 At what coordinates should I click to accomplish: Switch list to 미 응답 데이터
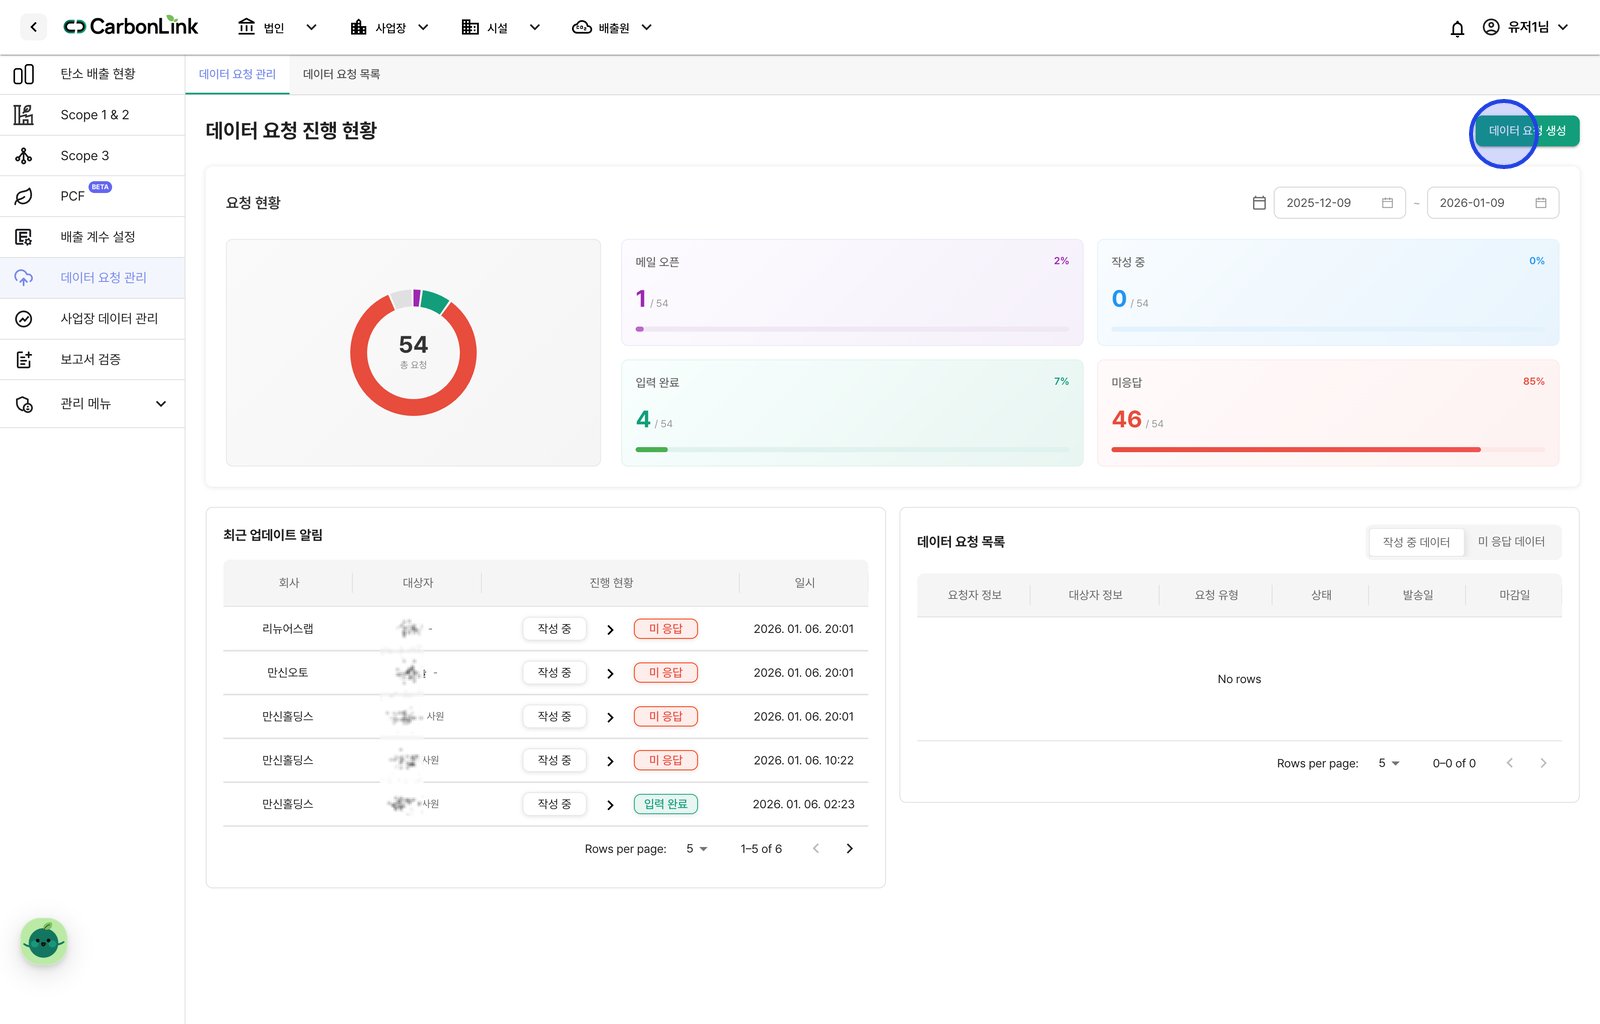pos(1511,542)
